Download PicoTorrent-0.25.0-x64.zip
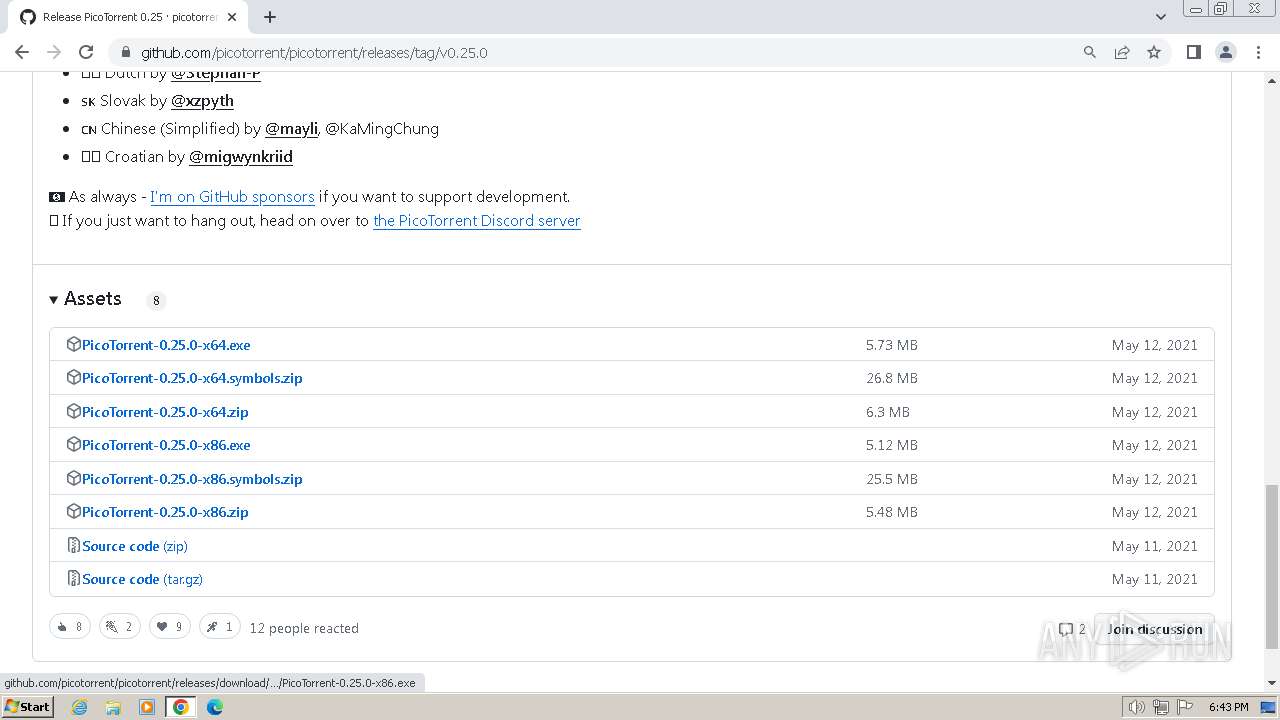 [165, 412]
